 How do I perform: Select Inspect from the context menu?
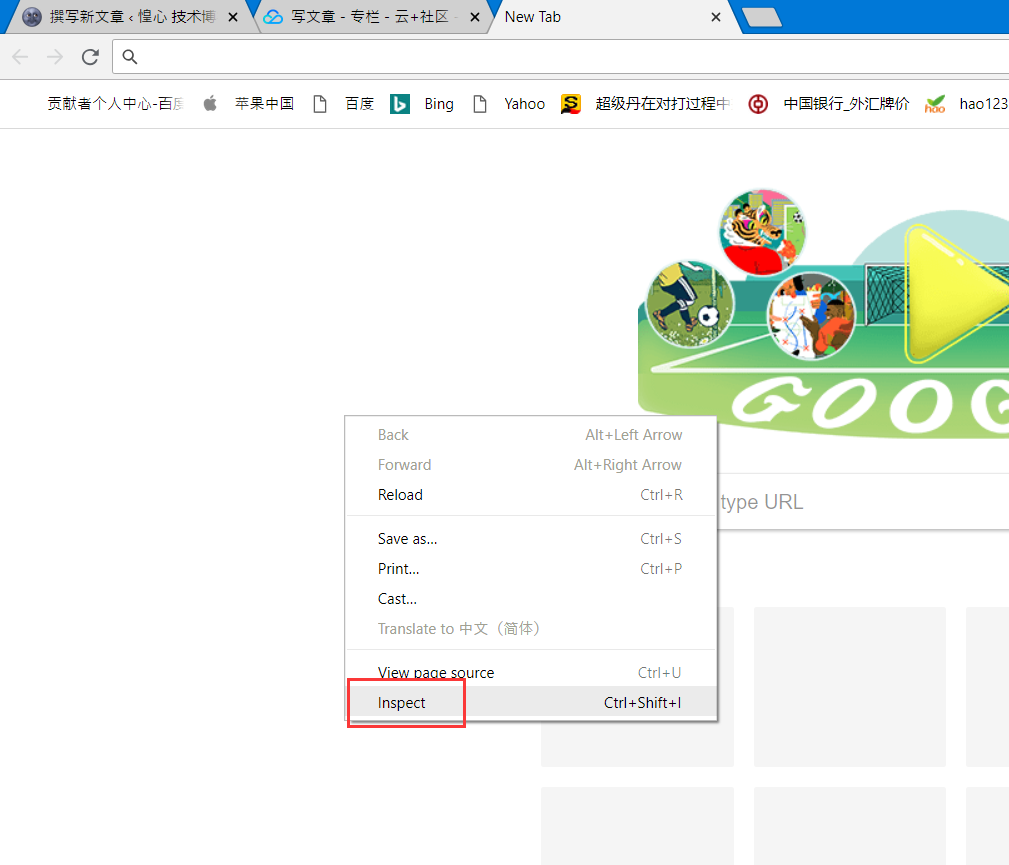pos(531,703)
